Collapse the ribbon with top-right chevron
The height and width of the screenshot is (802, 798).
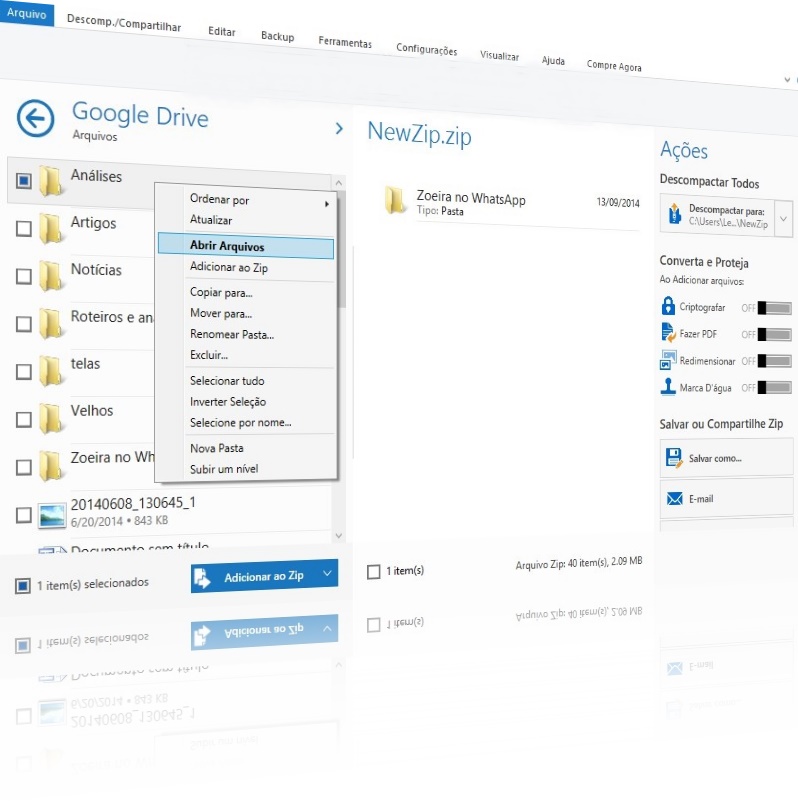coord(787,79)
